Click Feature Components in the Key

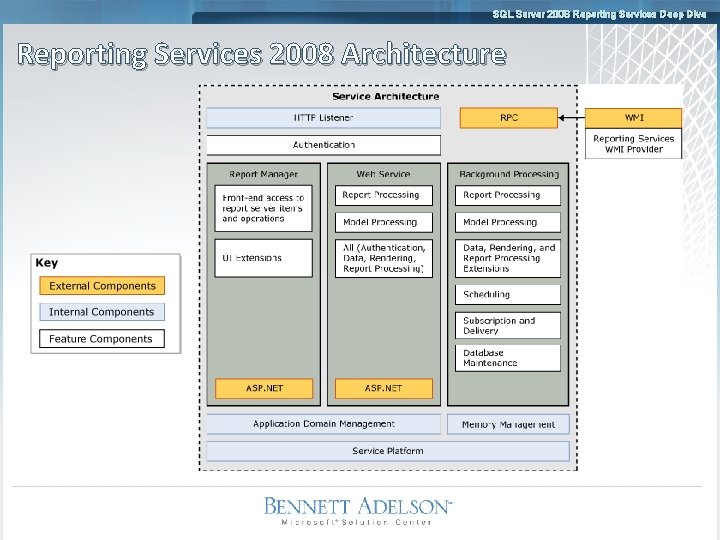(102, 338)
